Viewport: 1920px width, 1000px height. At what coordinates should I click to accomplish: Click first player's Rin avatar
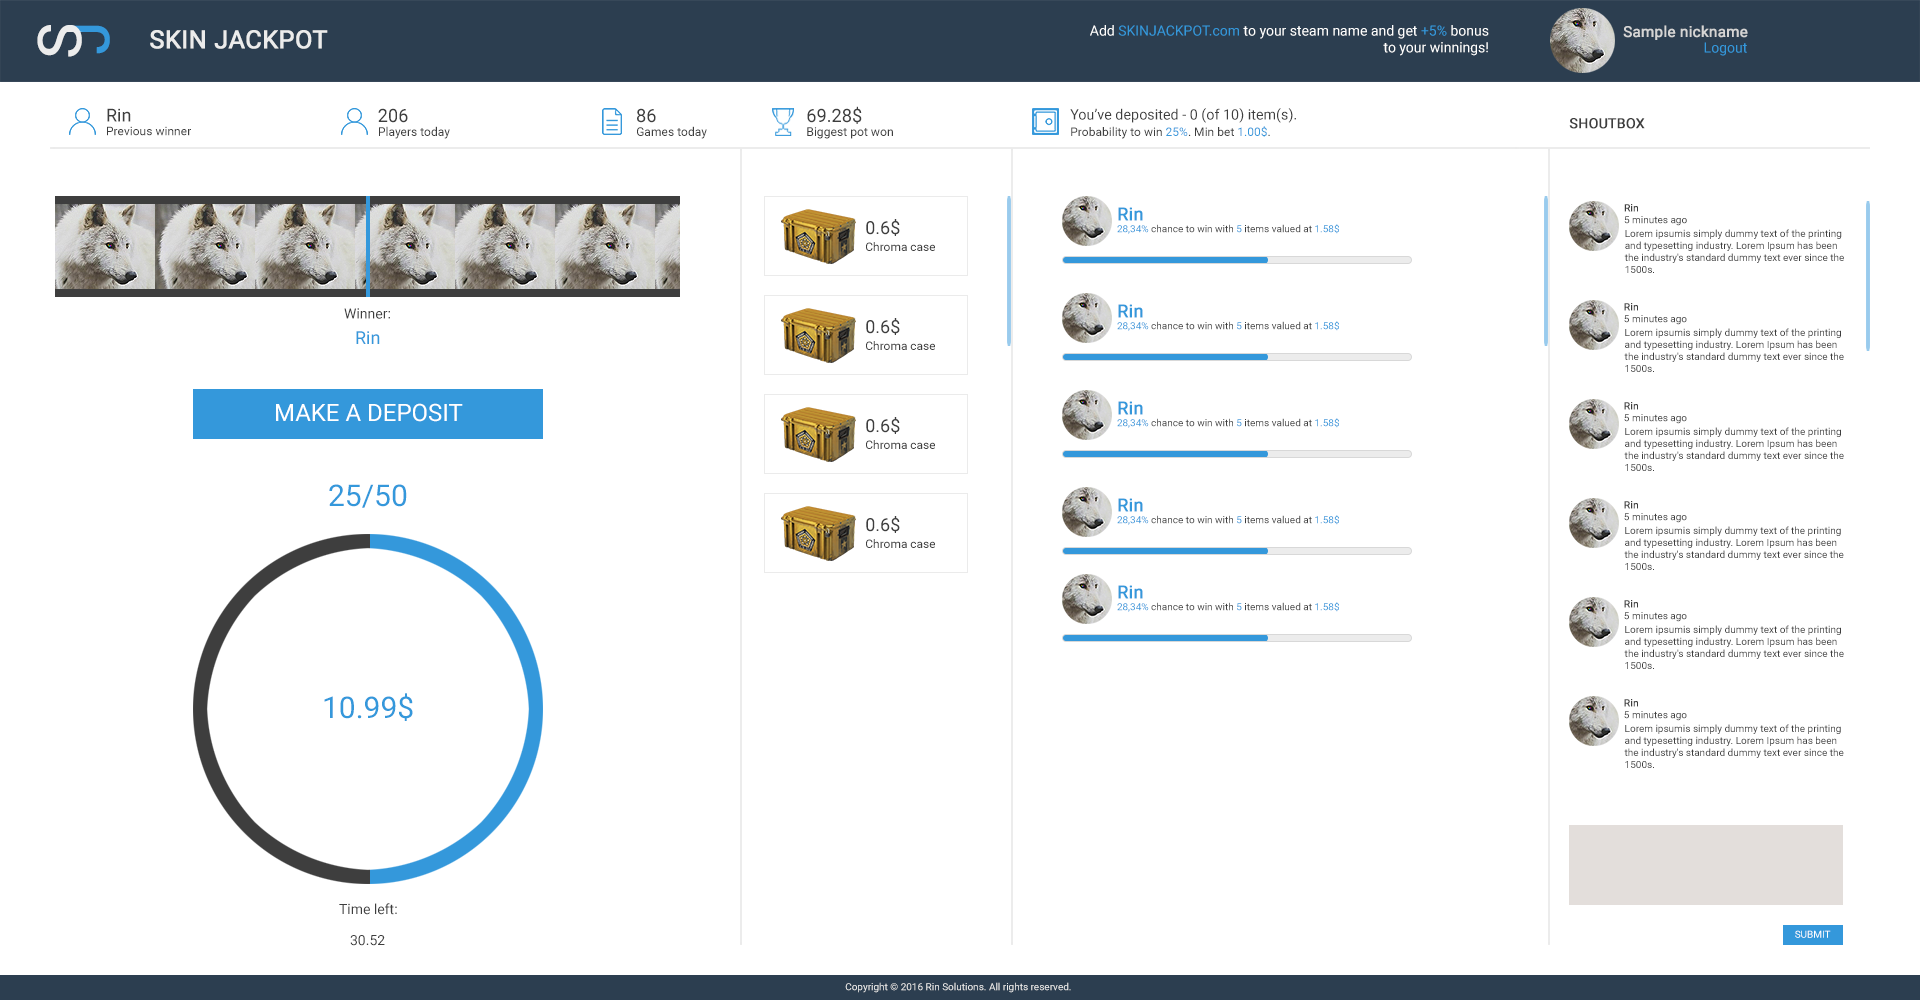pyautogui.click(x=1087, y=221)
